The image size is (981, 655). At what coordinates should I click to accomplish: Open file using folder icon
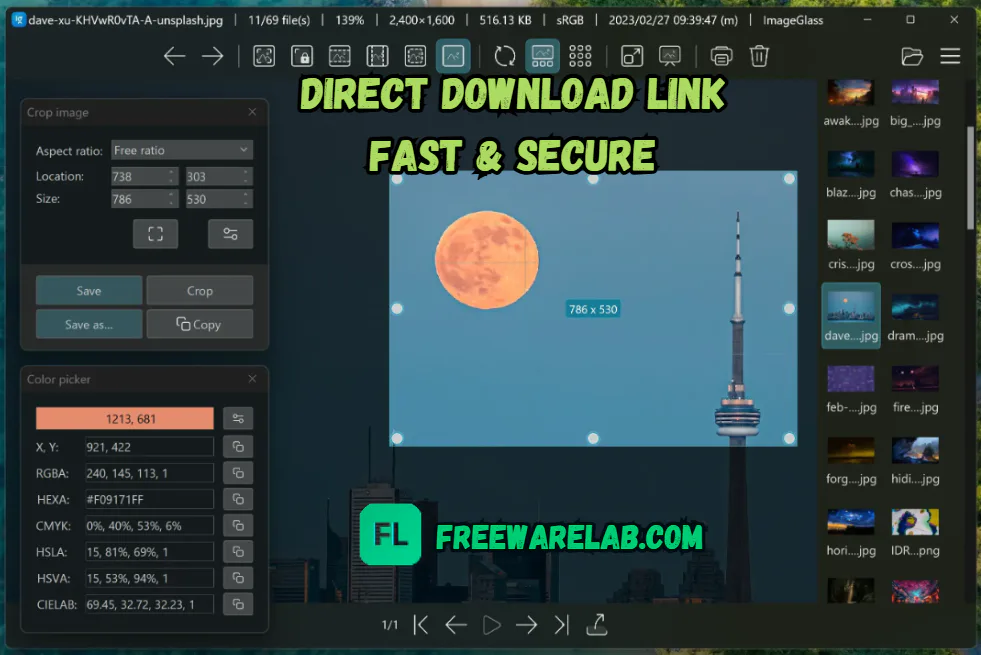912,56
